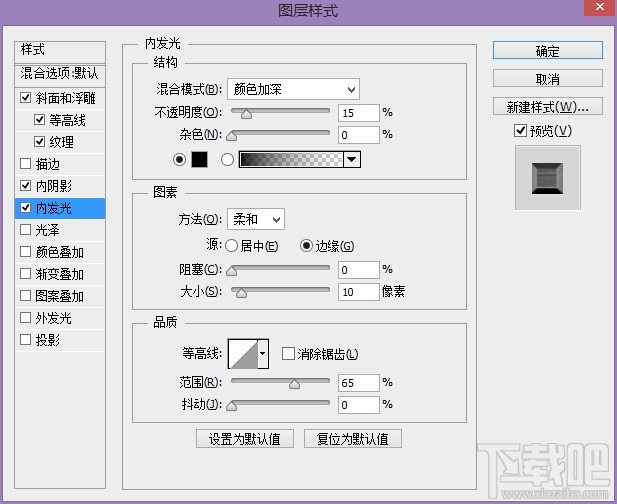Open the contour picker dropdown arrow

coord(263,354)
